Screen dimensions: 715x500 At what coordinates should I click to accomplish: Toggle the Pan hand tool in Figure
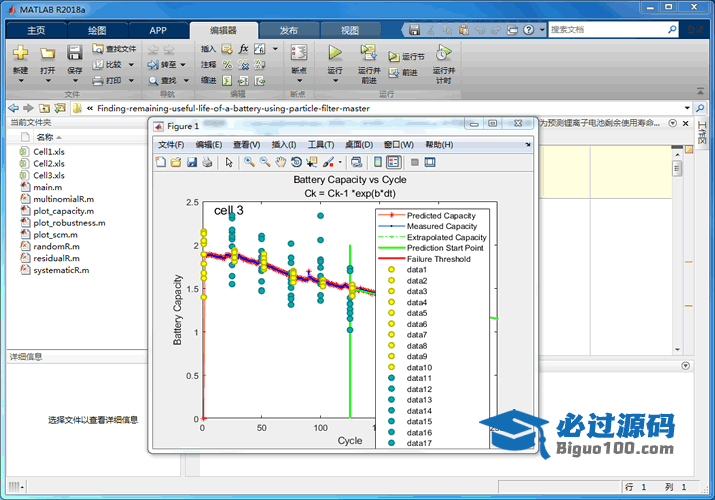[x=280, y=162]
